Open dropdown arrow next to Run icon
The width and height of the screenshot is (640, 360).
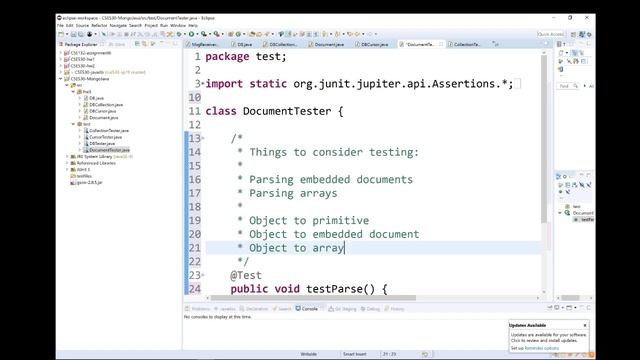click(198, 34)
